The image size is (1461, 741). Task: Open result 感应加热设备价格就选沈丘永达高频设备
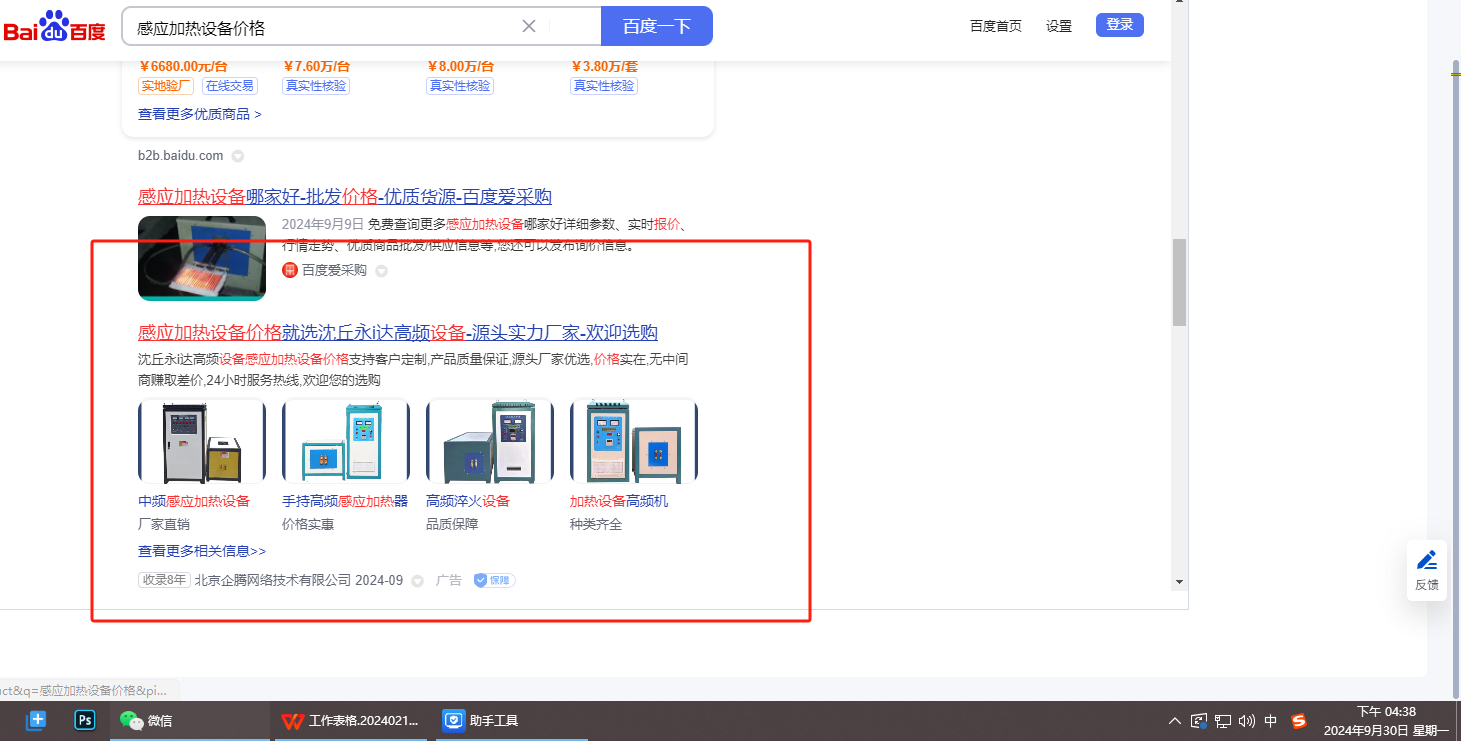398,333
